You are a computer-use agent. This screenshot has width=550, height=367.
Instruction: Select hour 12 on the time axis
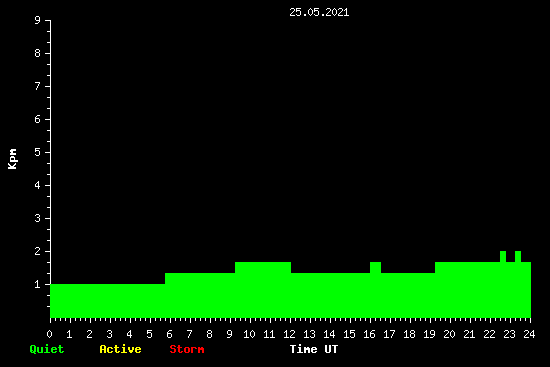coord(289,334)
